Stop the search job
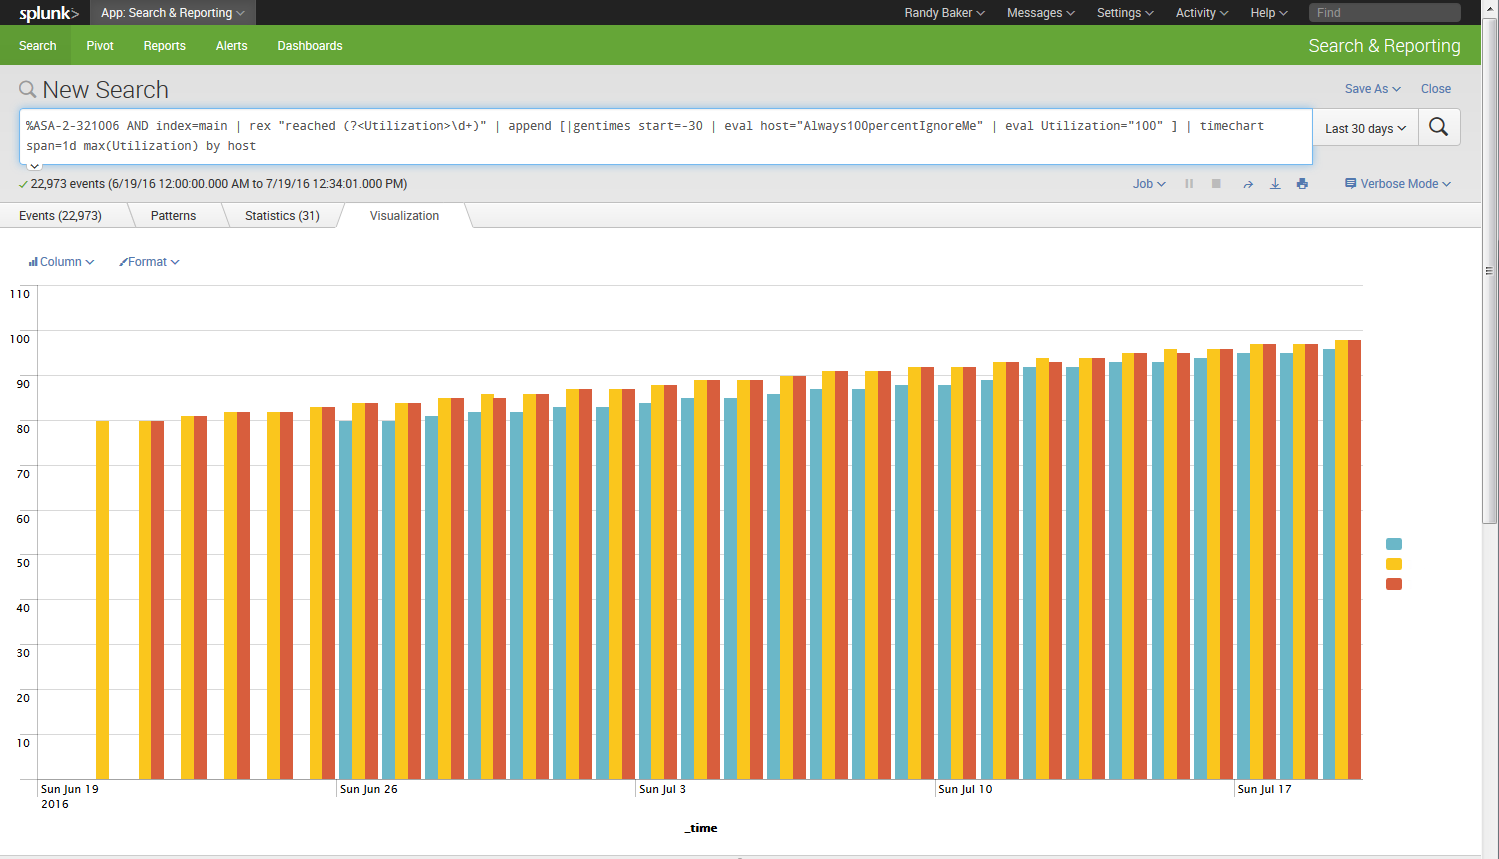1499x859 pixels. click(1214, 183)
